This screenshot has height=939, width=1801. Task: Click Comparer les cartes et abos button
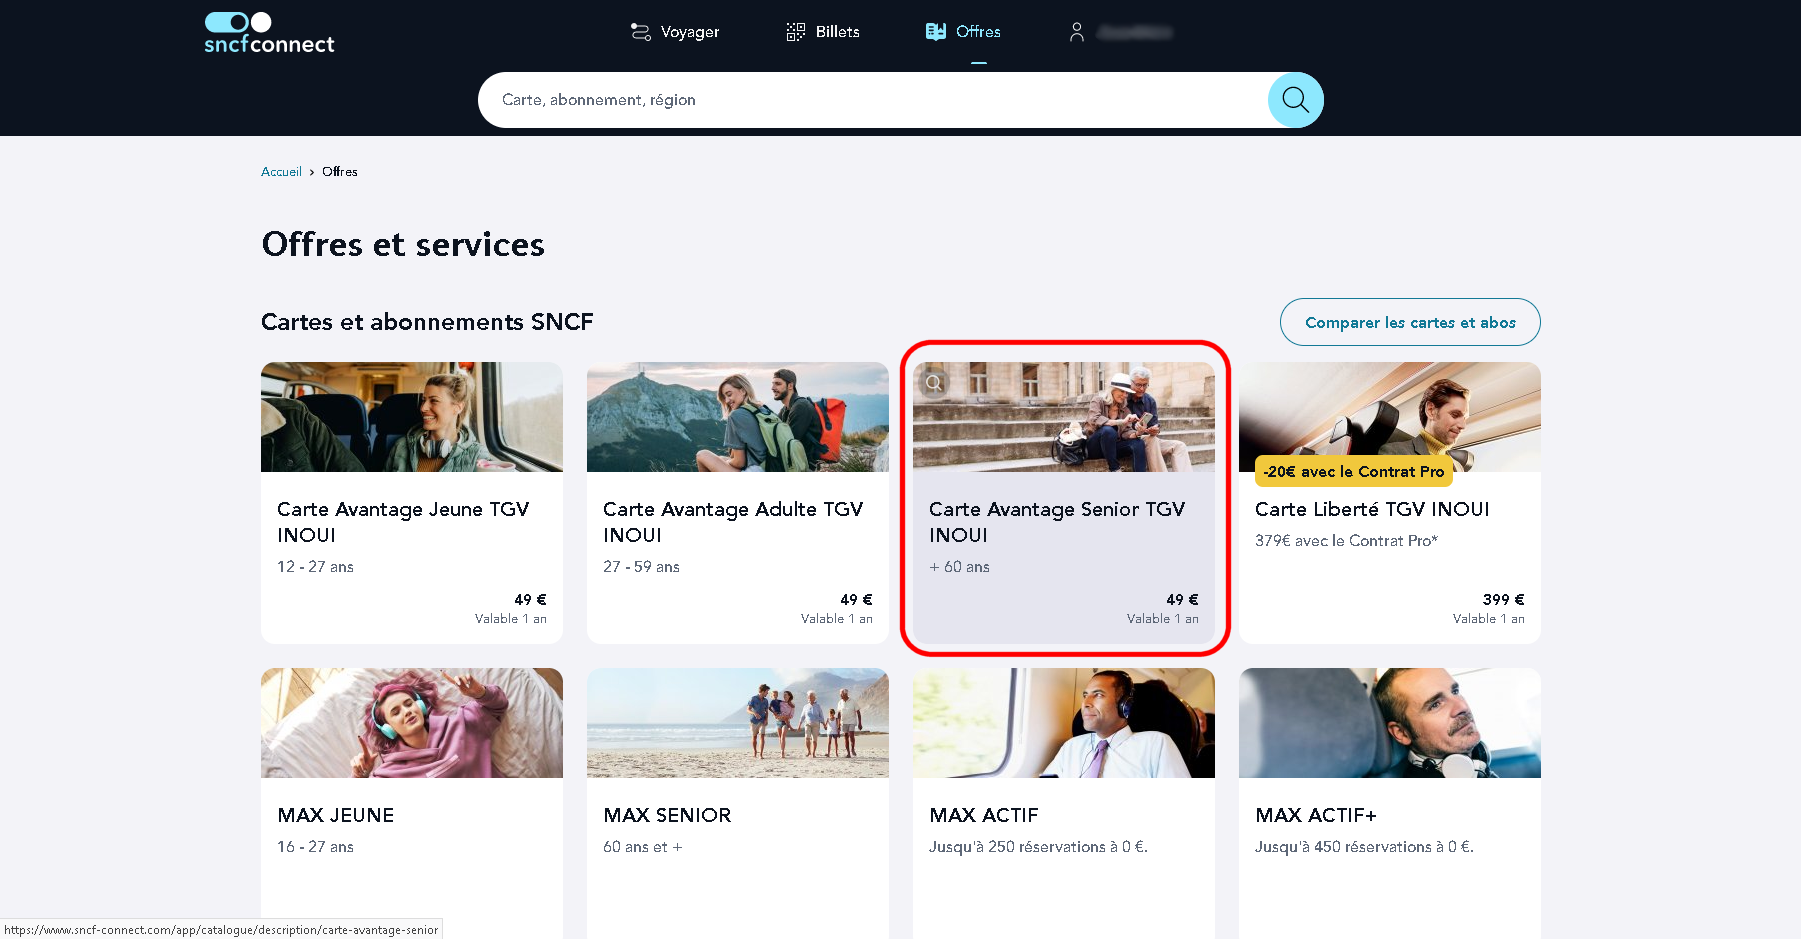(1410, 322)
